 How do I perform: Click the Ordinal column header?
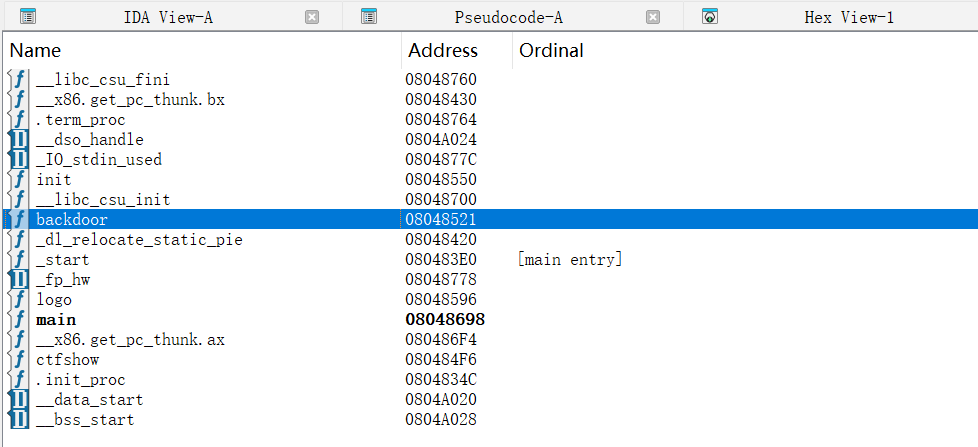pyautogui.click(x=551, y=50)
